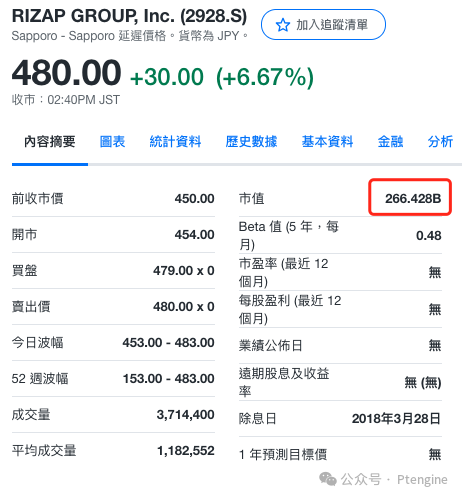Click the Sapporo 延遲價格 currency note
This screenshot has width=462, height=498.
point(130,36)
